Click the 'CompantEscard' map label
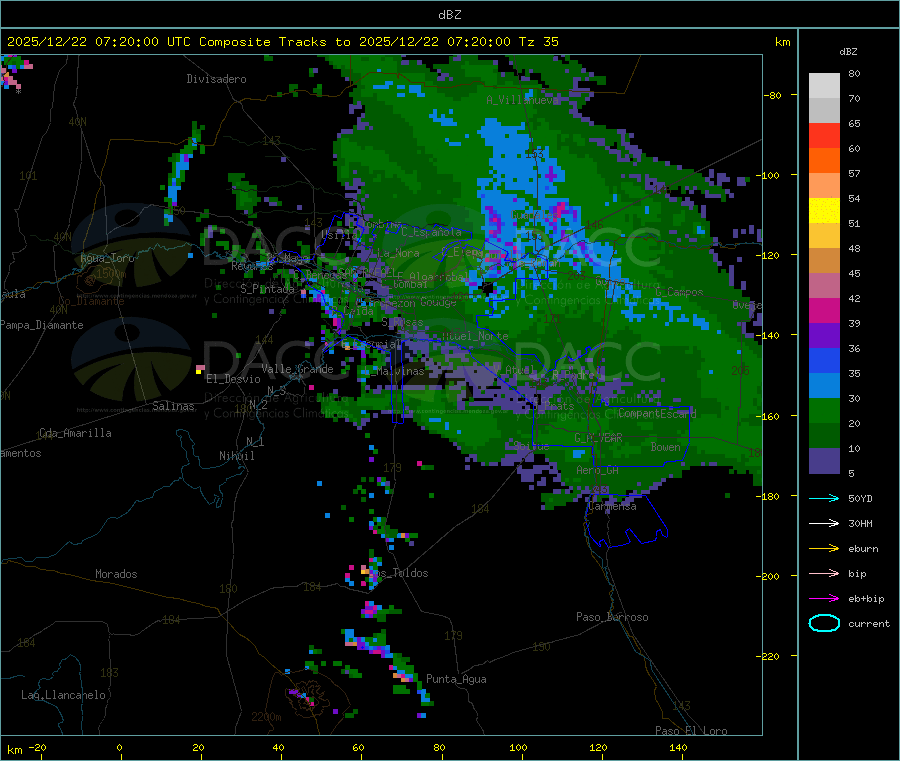Image resolution: width=900 pixels, height=761 pixels. pos(657,413)
